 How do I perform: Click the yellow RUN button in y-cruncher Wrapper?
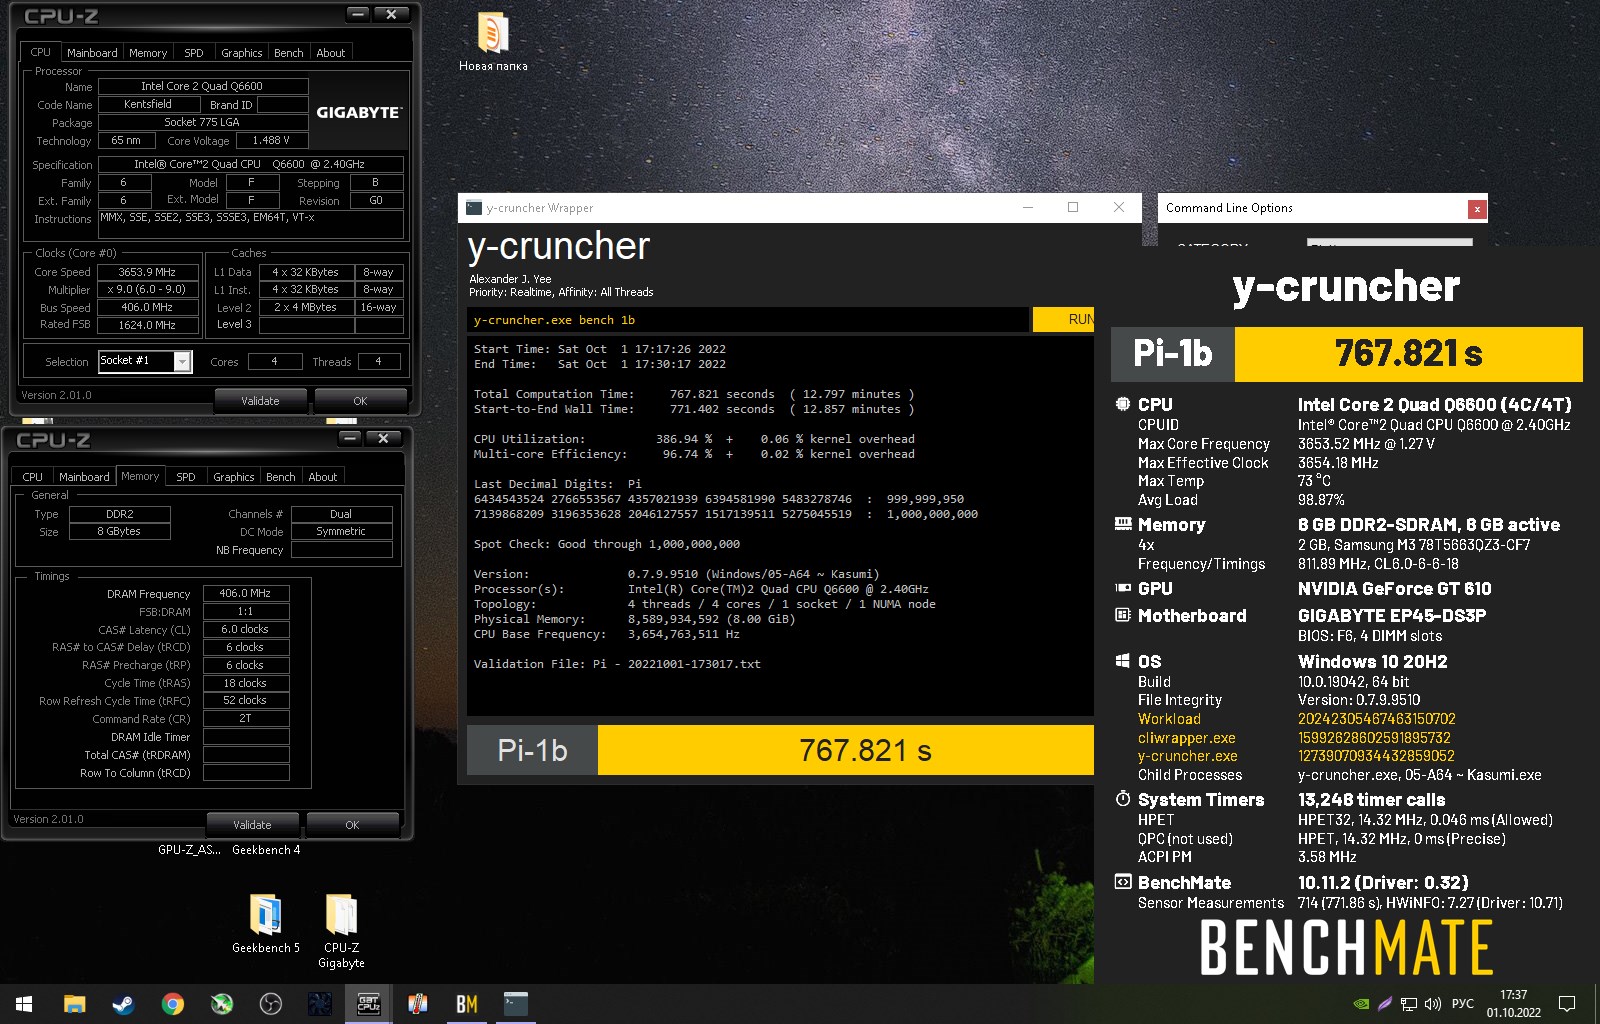tap(1064, 319)
